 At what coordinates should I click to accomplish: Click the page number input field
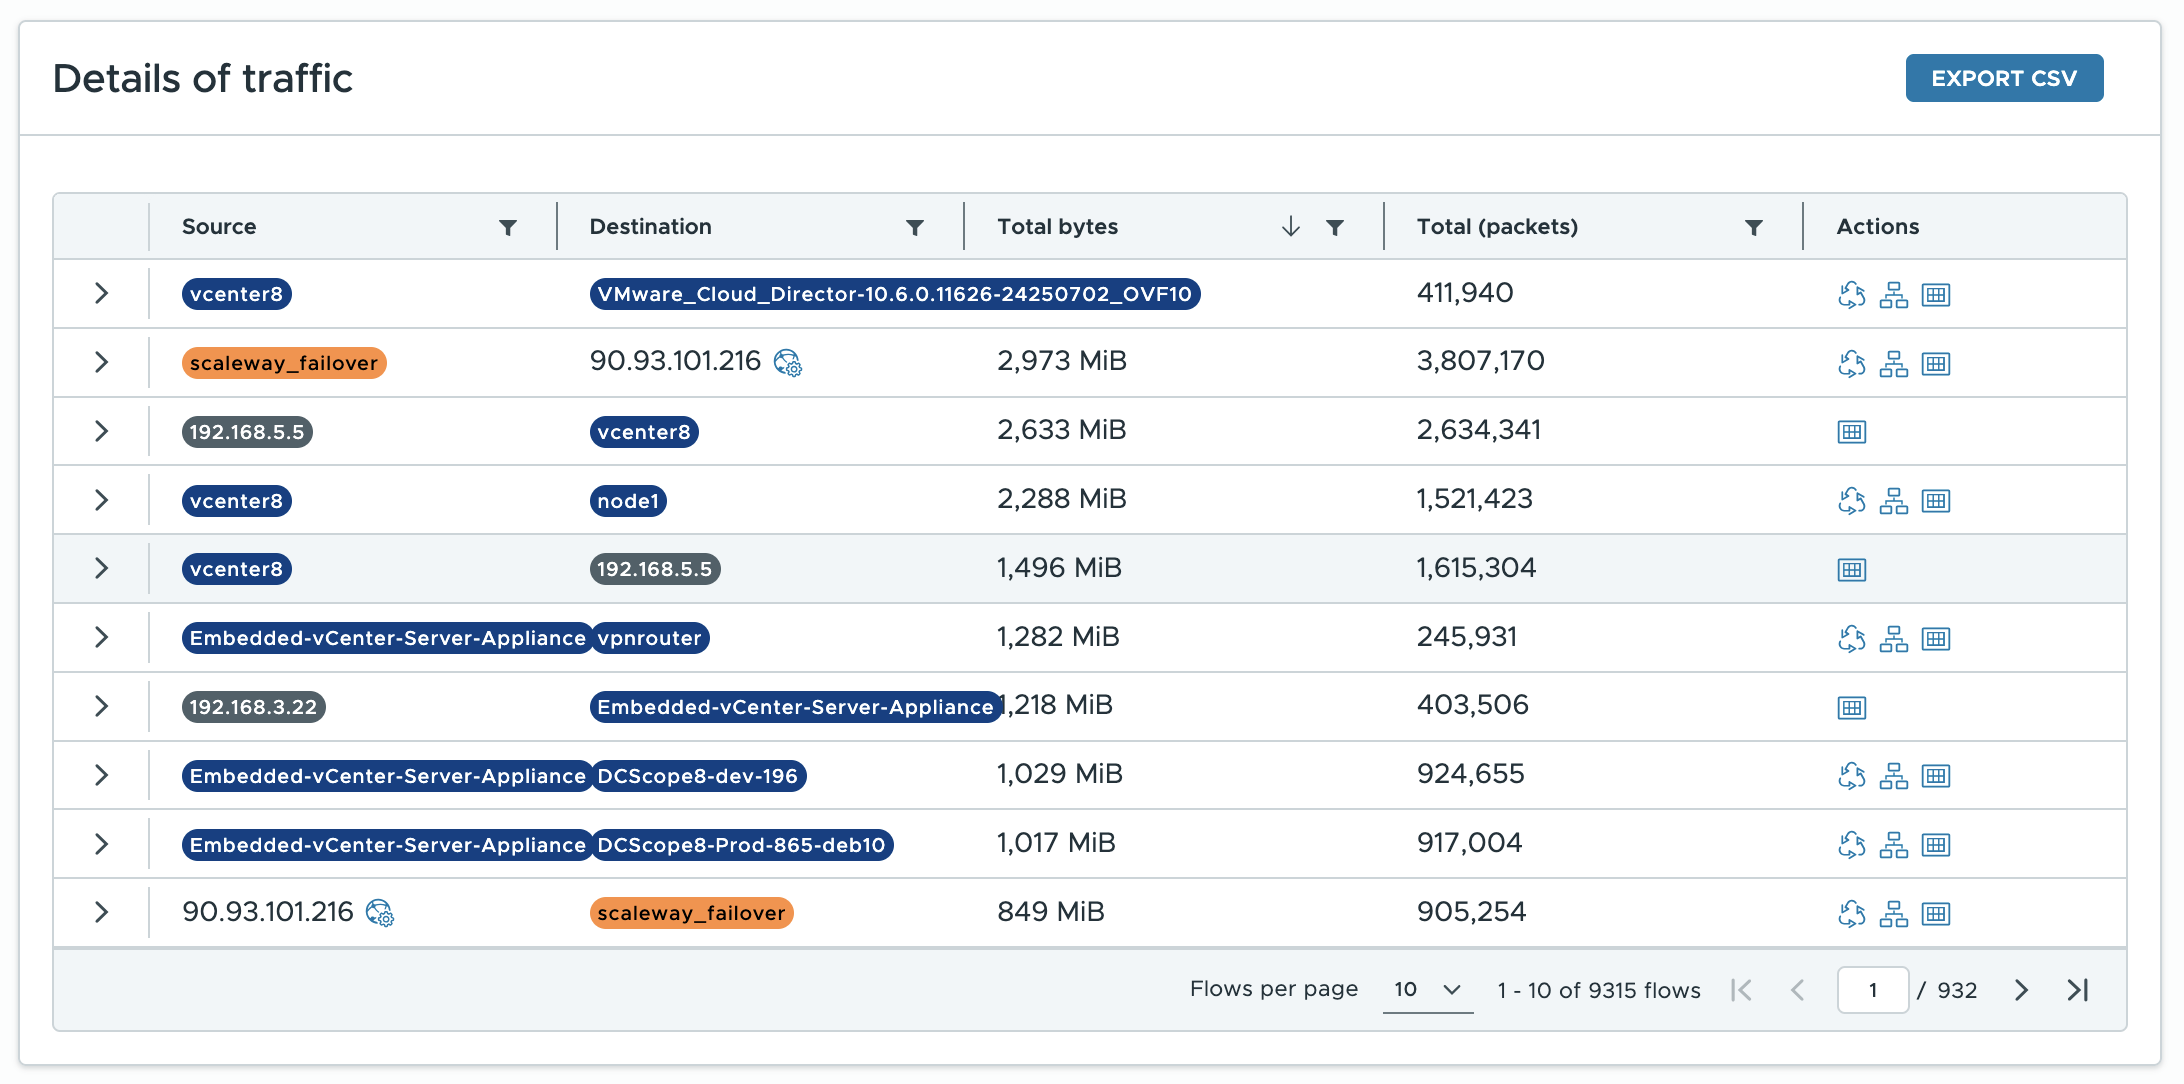pyautogui.click(x=1872, y=990)
